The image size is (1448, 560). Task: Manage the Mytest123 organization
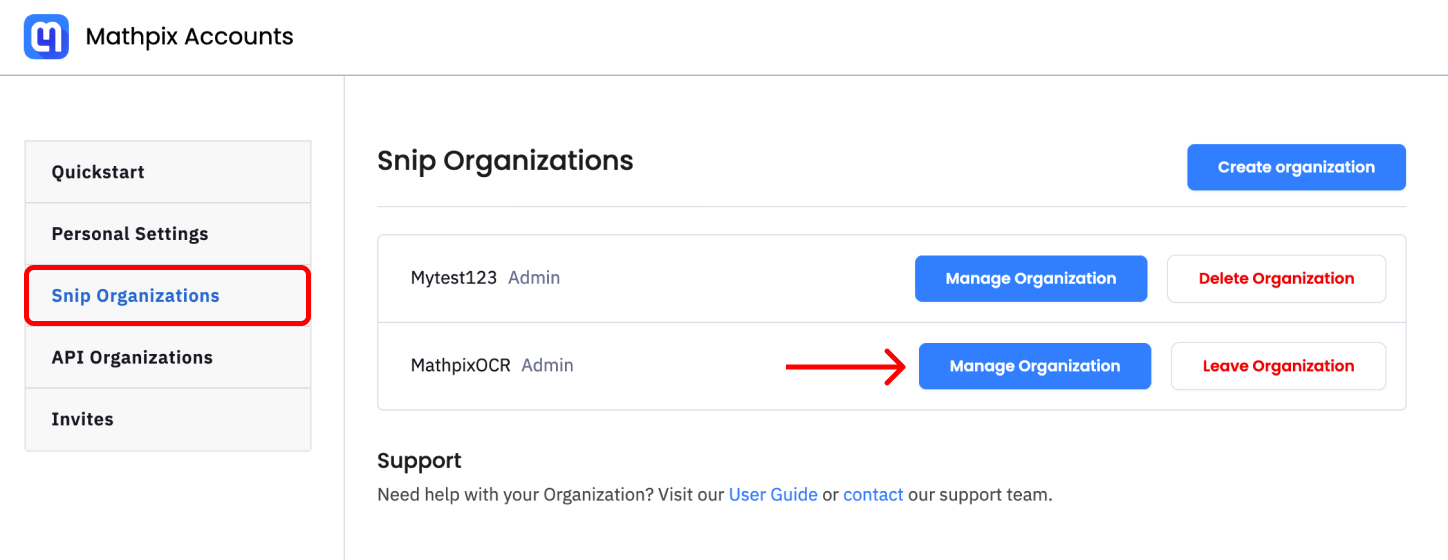[1031, 278]
